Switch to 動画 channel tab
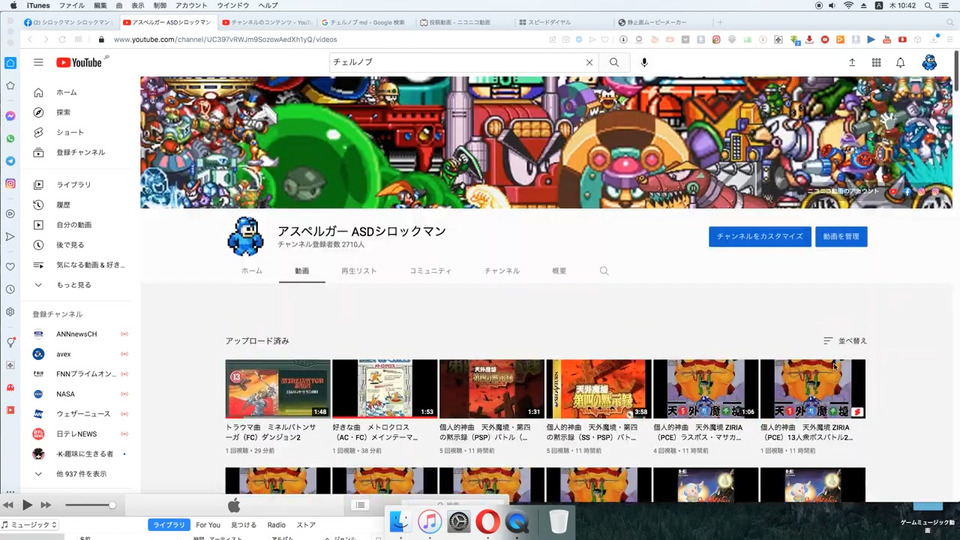The width and height of the screenshot is (960, 540). pyautogui.click(x=302, y=271)
